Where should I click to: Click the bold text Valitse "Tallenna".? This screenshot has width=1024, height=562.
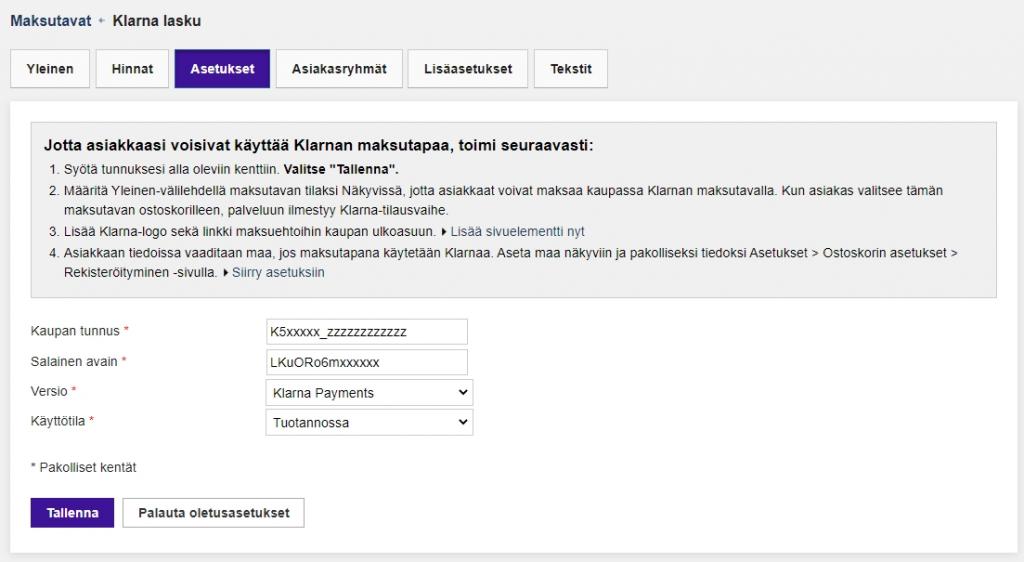[341, 169]
